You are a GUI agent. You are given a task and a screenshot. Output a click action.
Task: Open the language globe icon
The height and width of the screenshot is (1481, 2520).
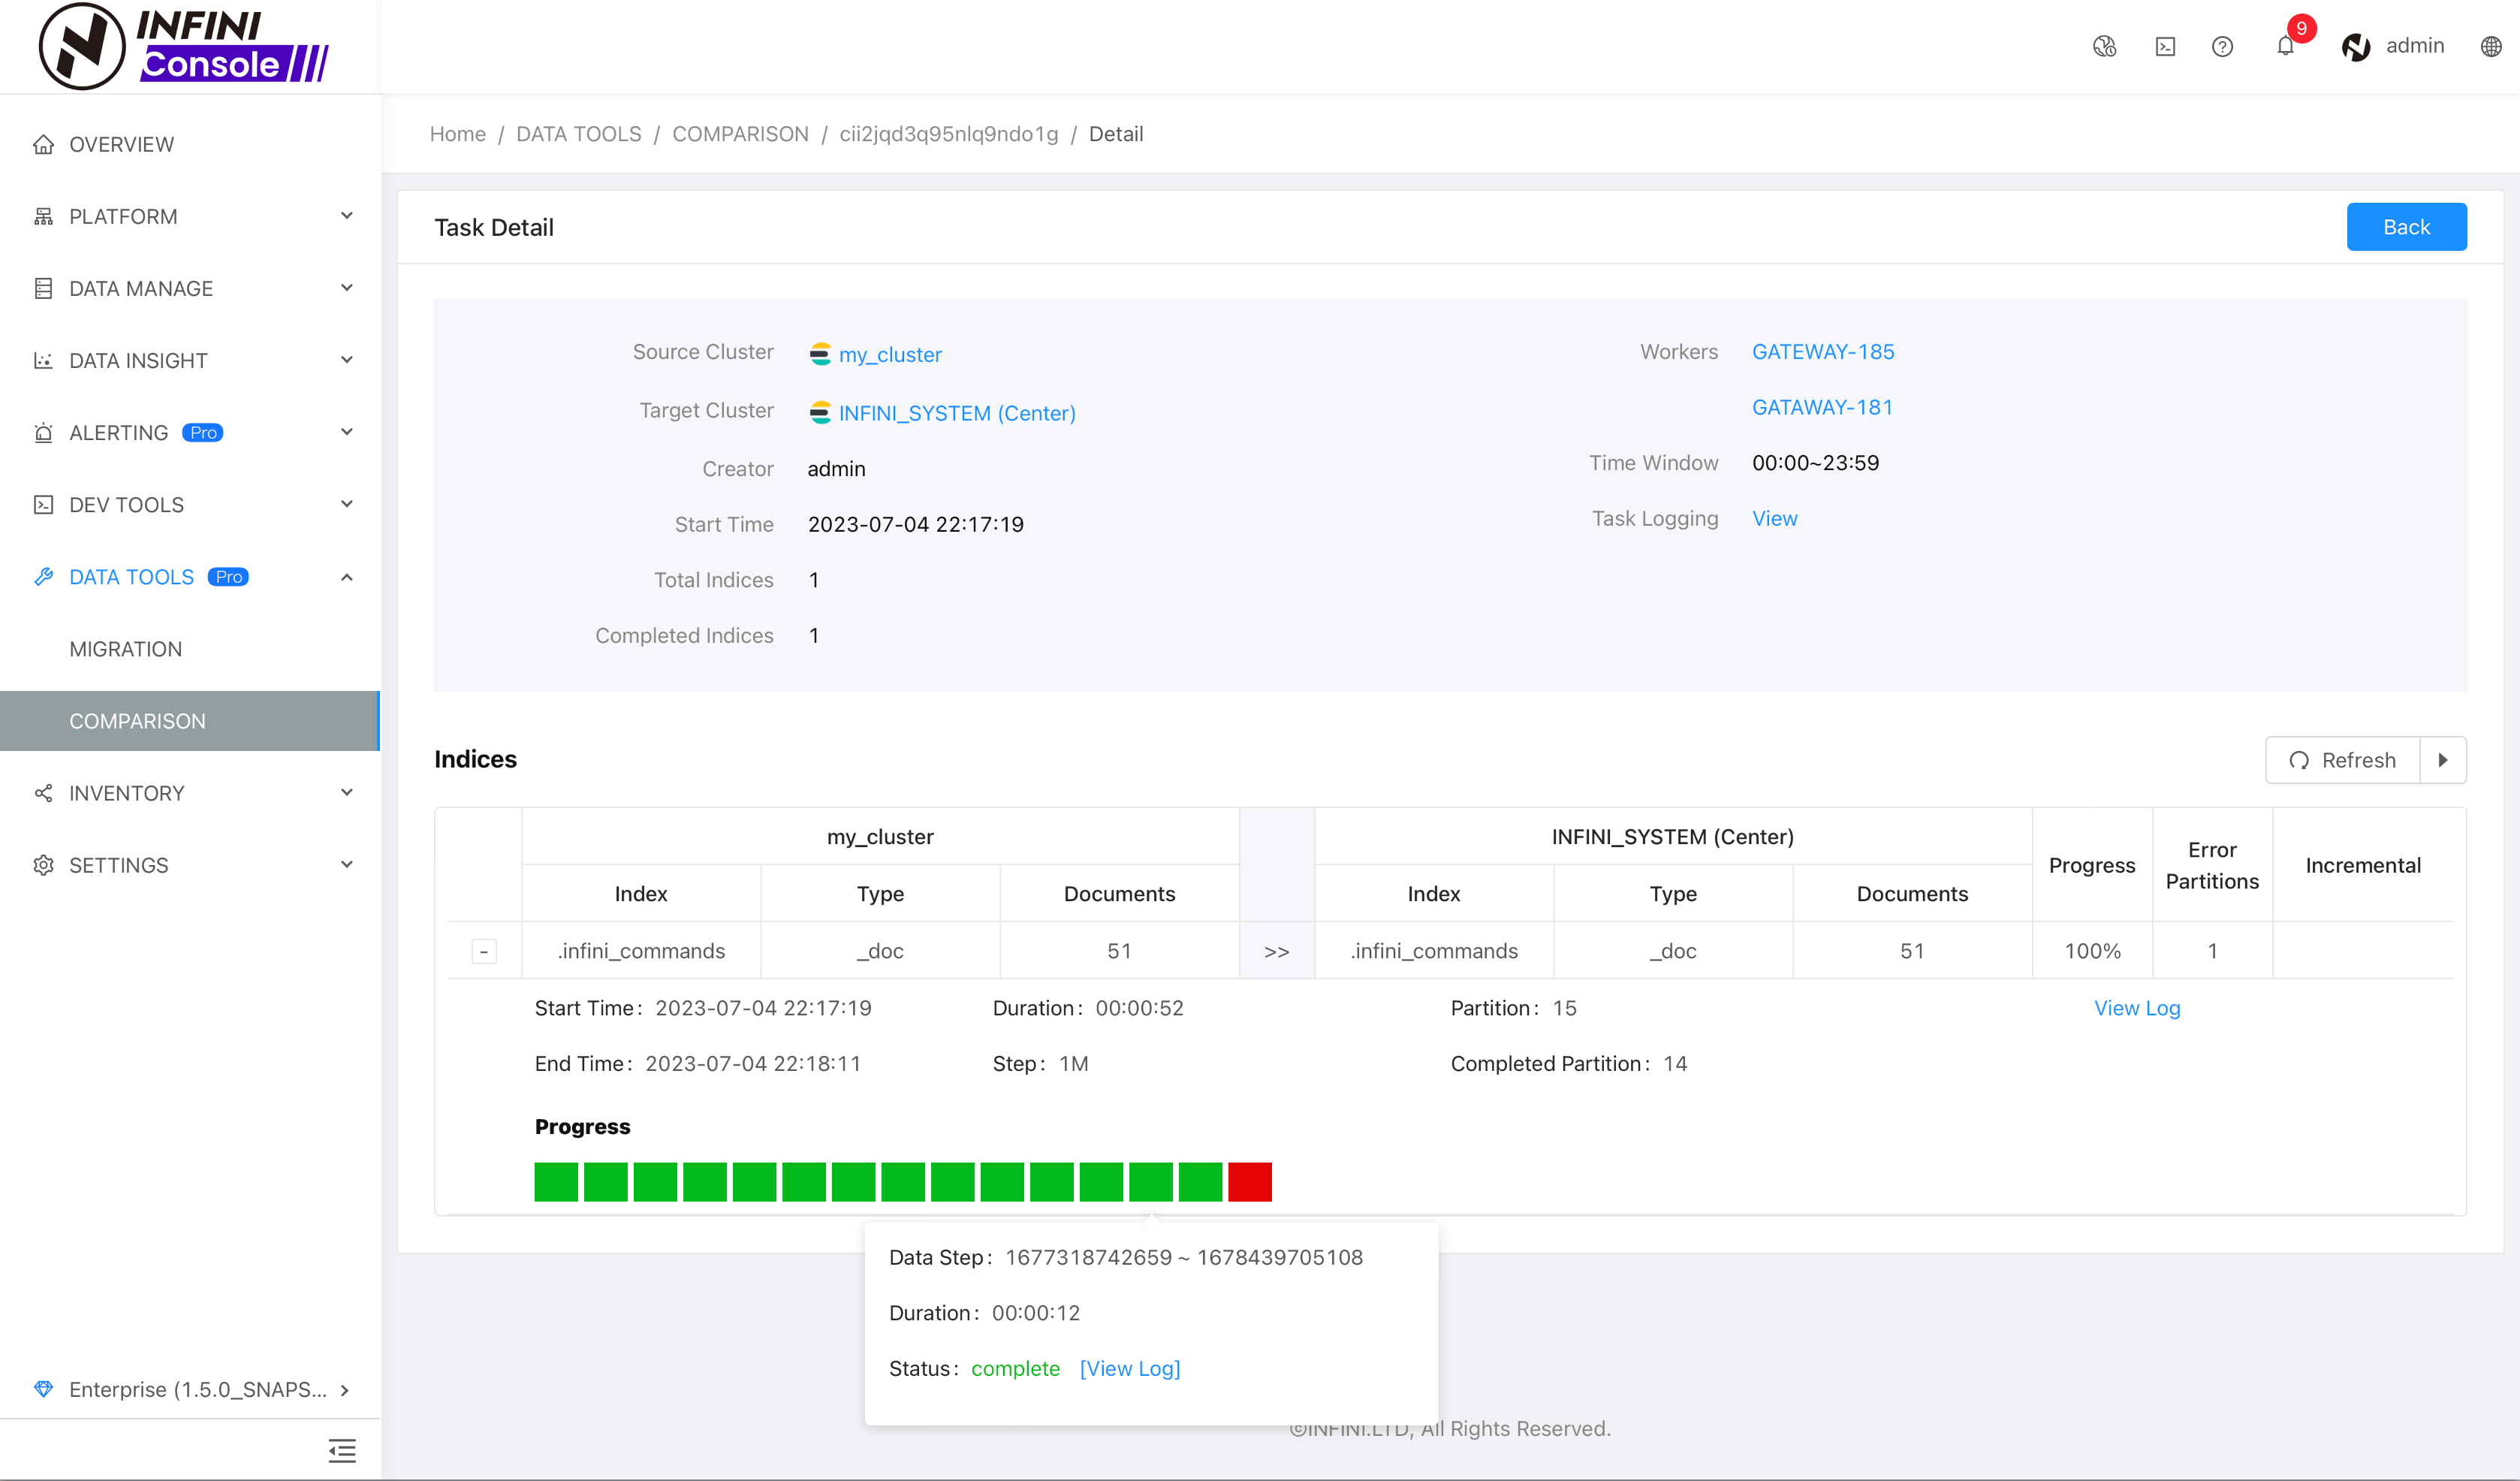pyautogui.click(x=2491, y=46)
